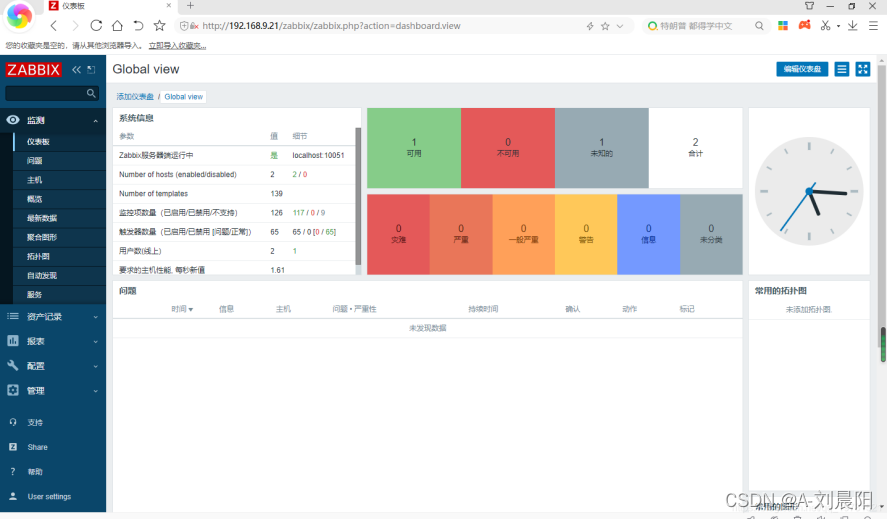Click the sidebar search input field

tap(46, 93)
